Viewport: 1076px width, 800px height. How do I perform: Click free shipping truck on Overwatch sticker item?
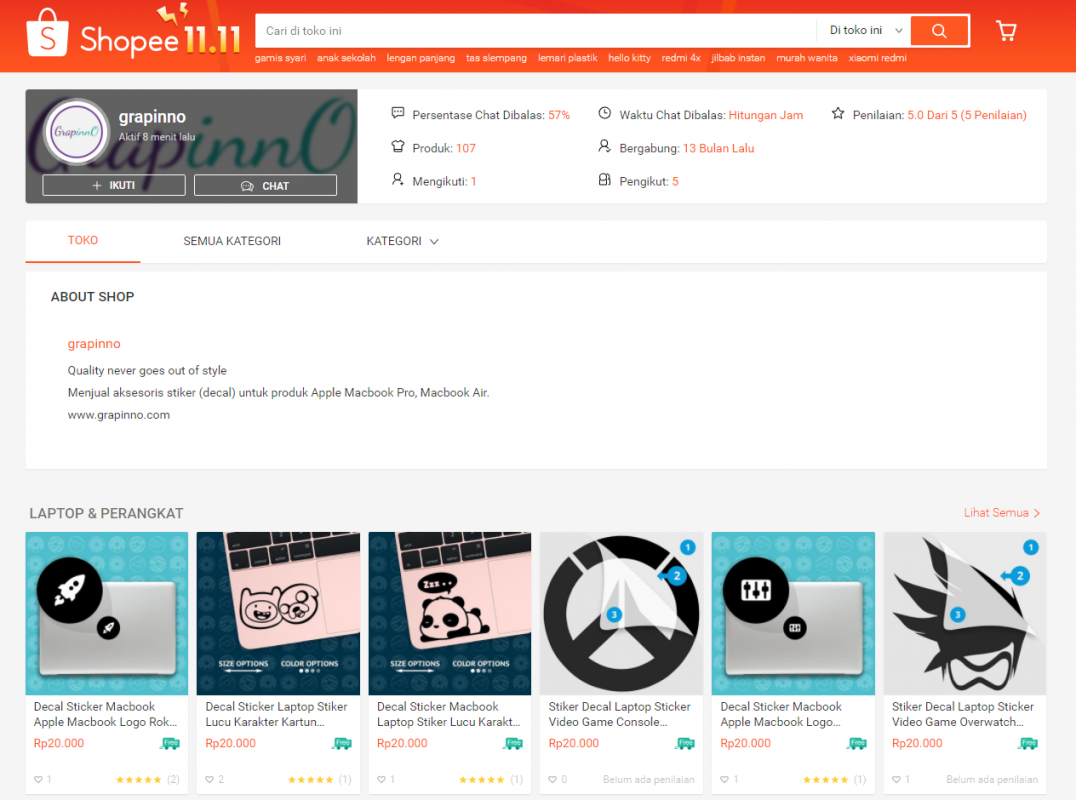coord(1029,744)
